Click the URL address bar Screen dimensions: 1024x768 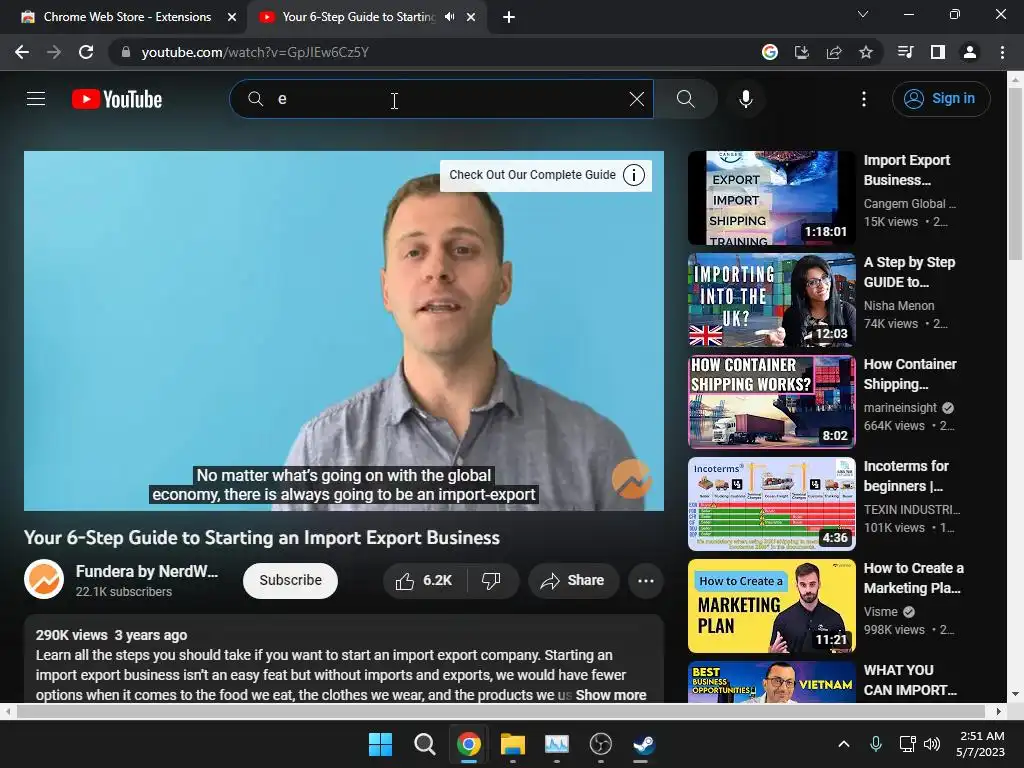[x=431, y=52]
